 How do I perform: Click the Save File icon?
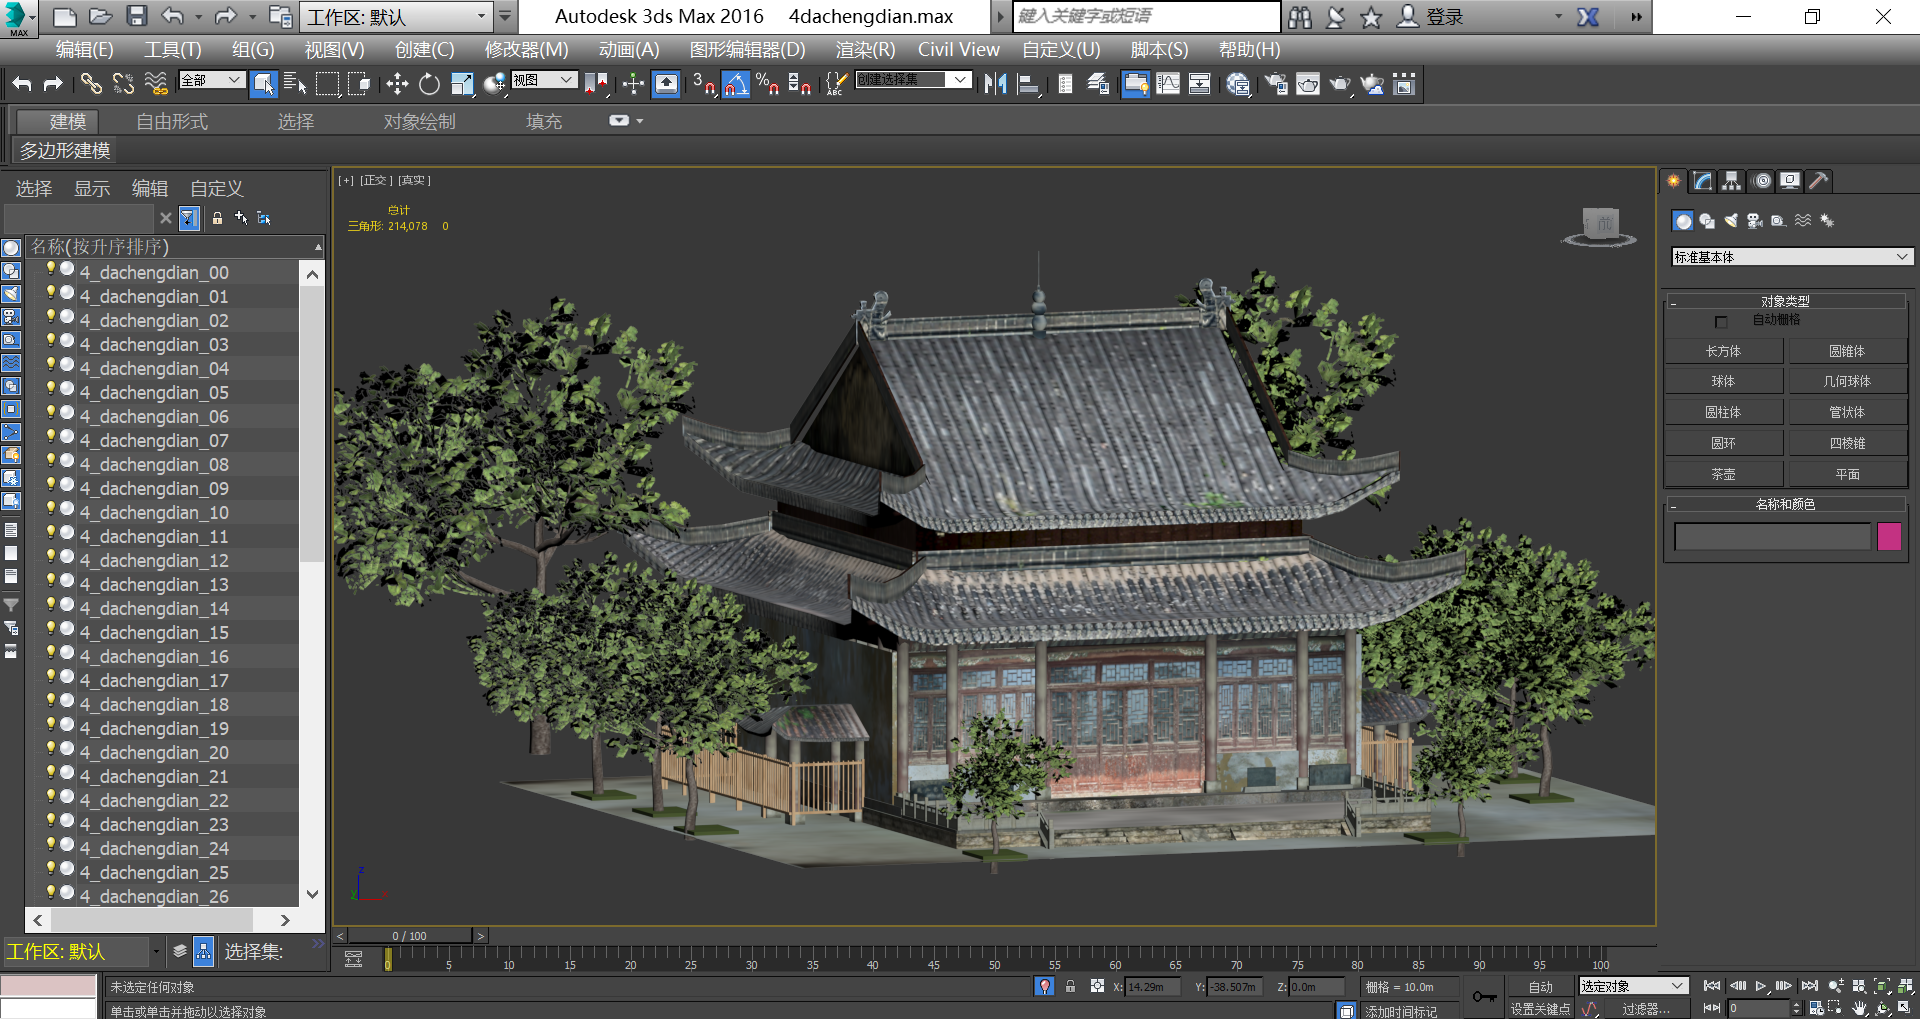coord(137,16)
